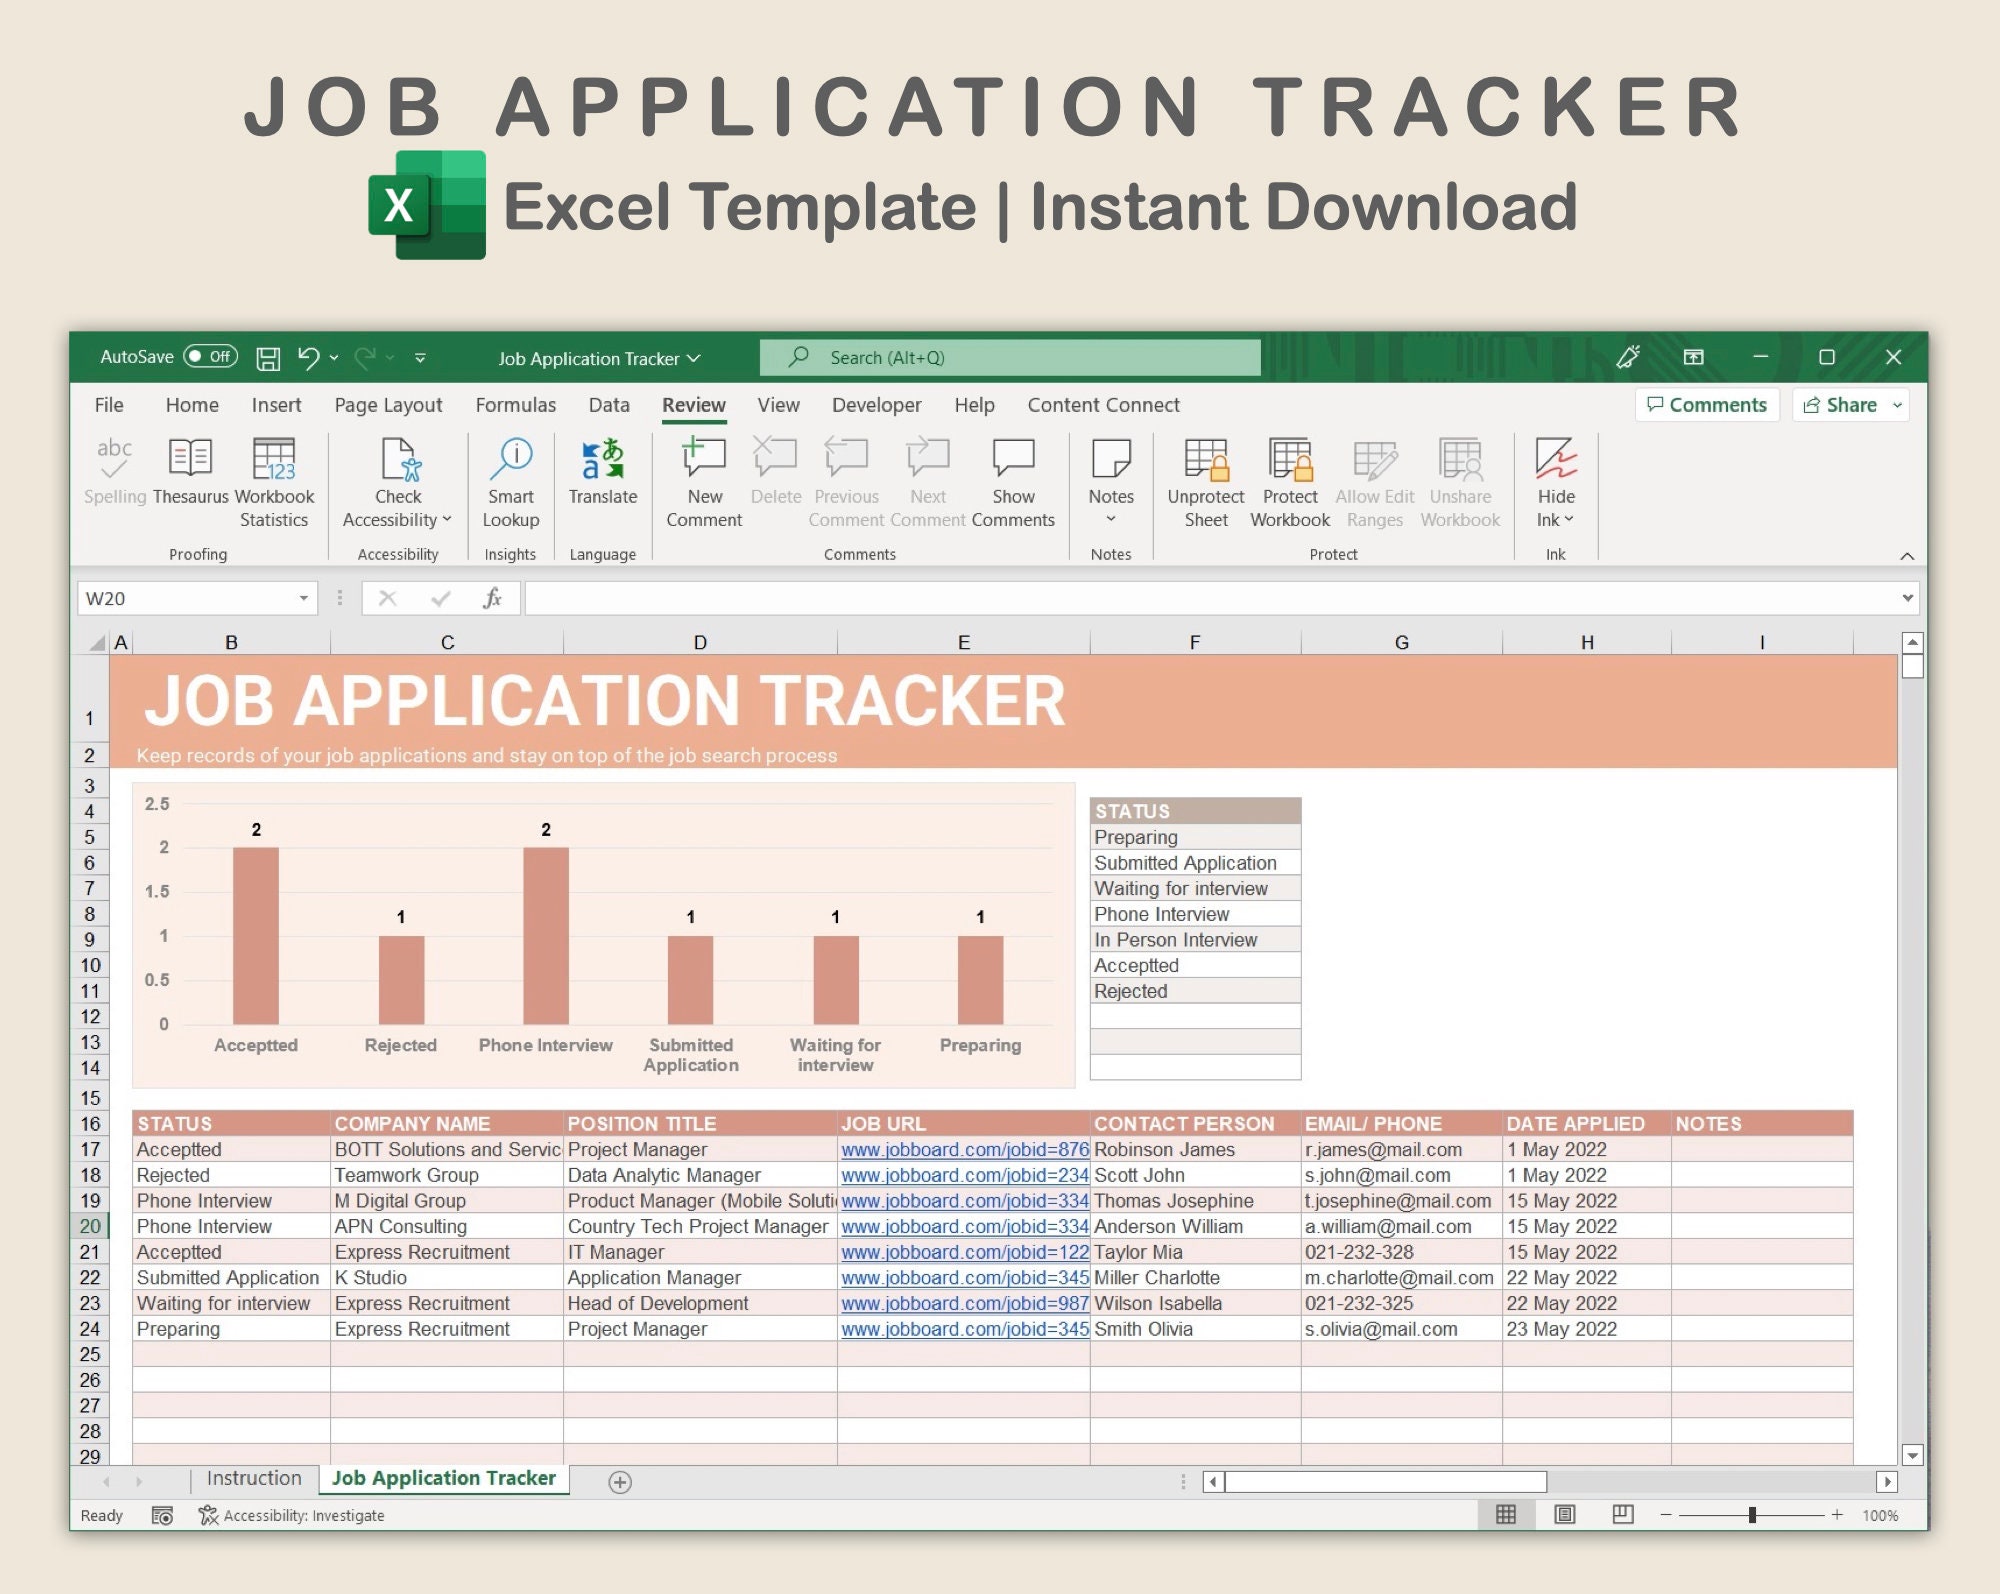
Task: Toggle the AutoSave switch
Action: tap(210, 356)
